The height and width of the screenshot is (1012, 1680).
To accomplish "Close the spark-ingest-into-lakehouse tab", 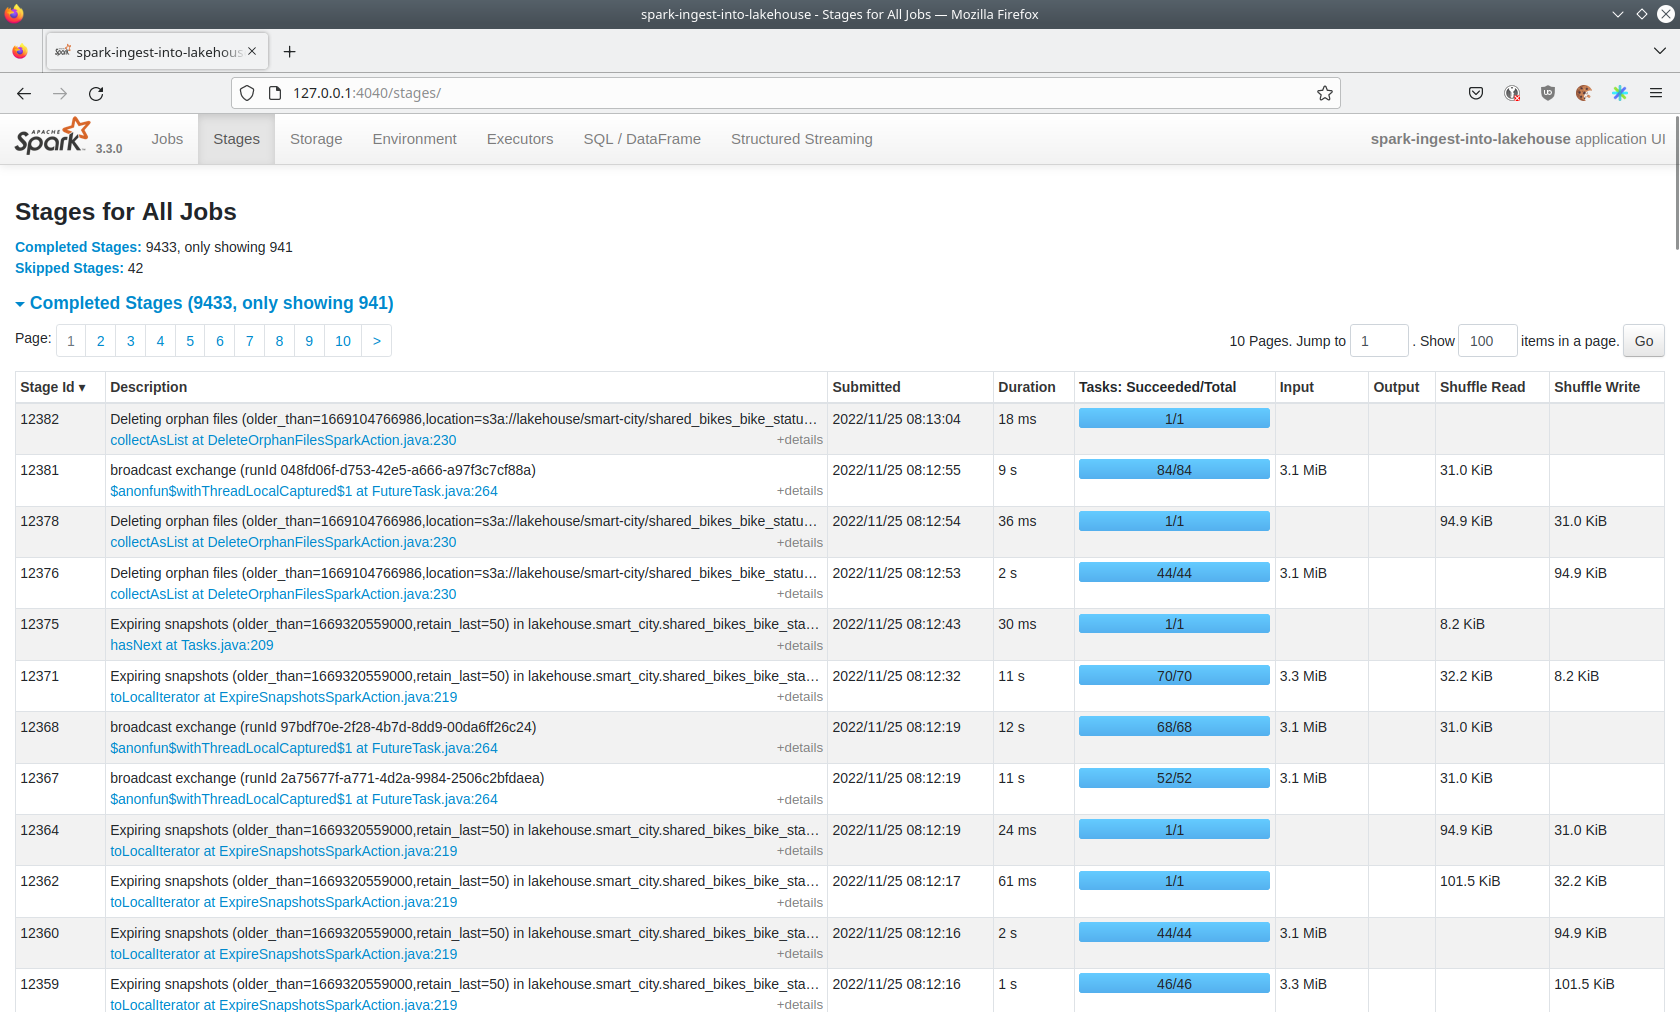I will [252, 51].
